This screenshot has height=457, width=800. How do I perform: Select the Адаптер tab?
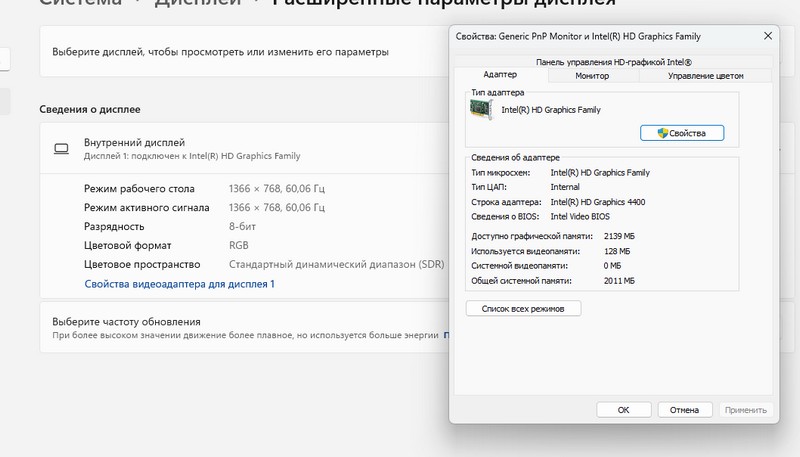(x=500, y=76)
